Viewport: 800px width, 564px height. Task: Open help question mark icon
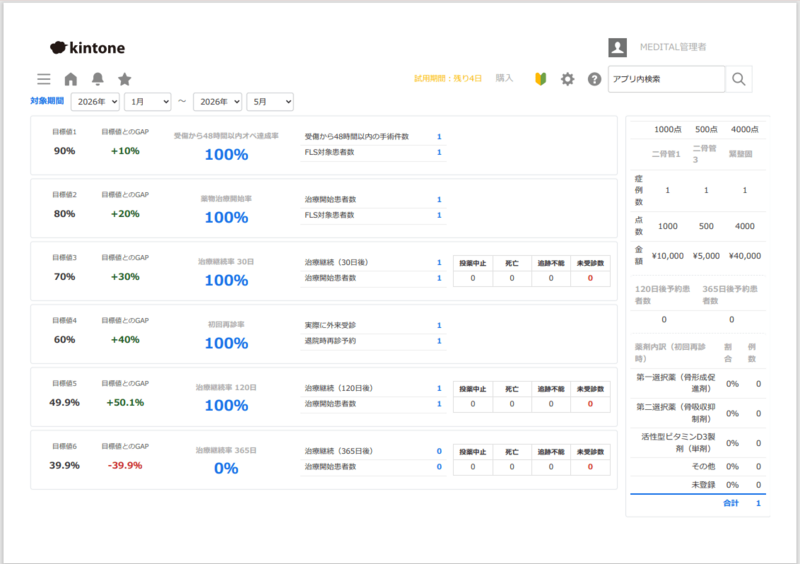pyautogui.click(x=594, y=79)
